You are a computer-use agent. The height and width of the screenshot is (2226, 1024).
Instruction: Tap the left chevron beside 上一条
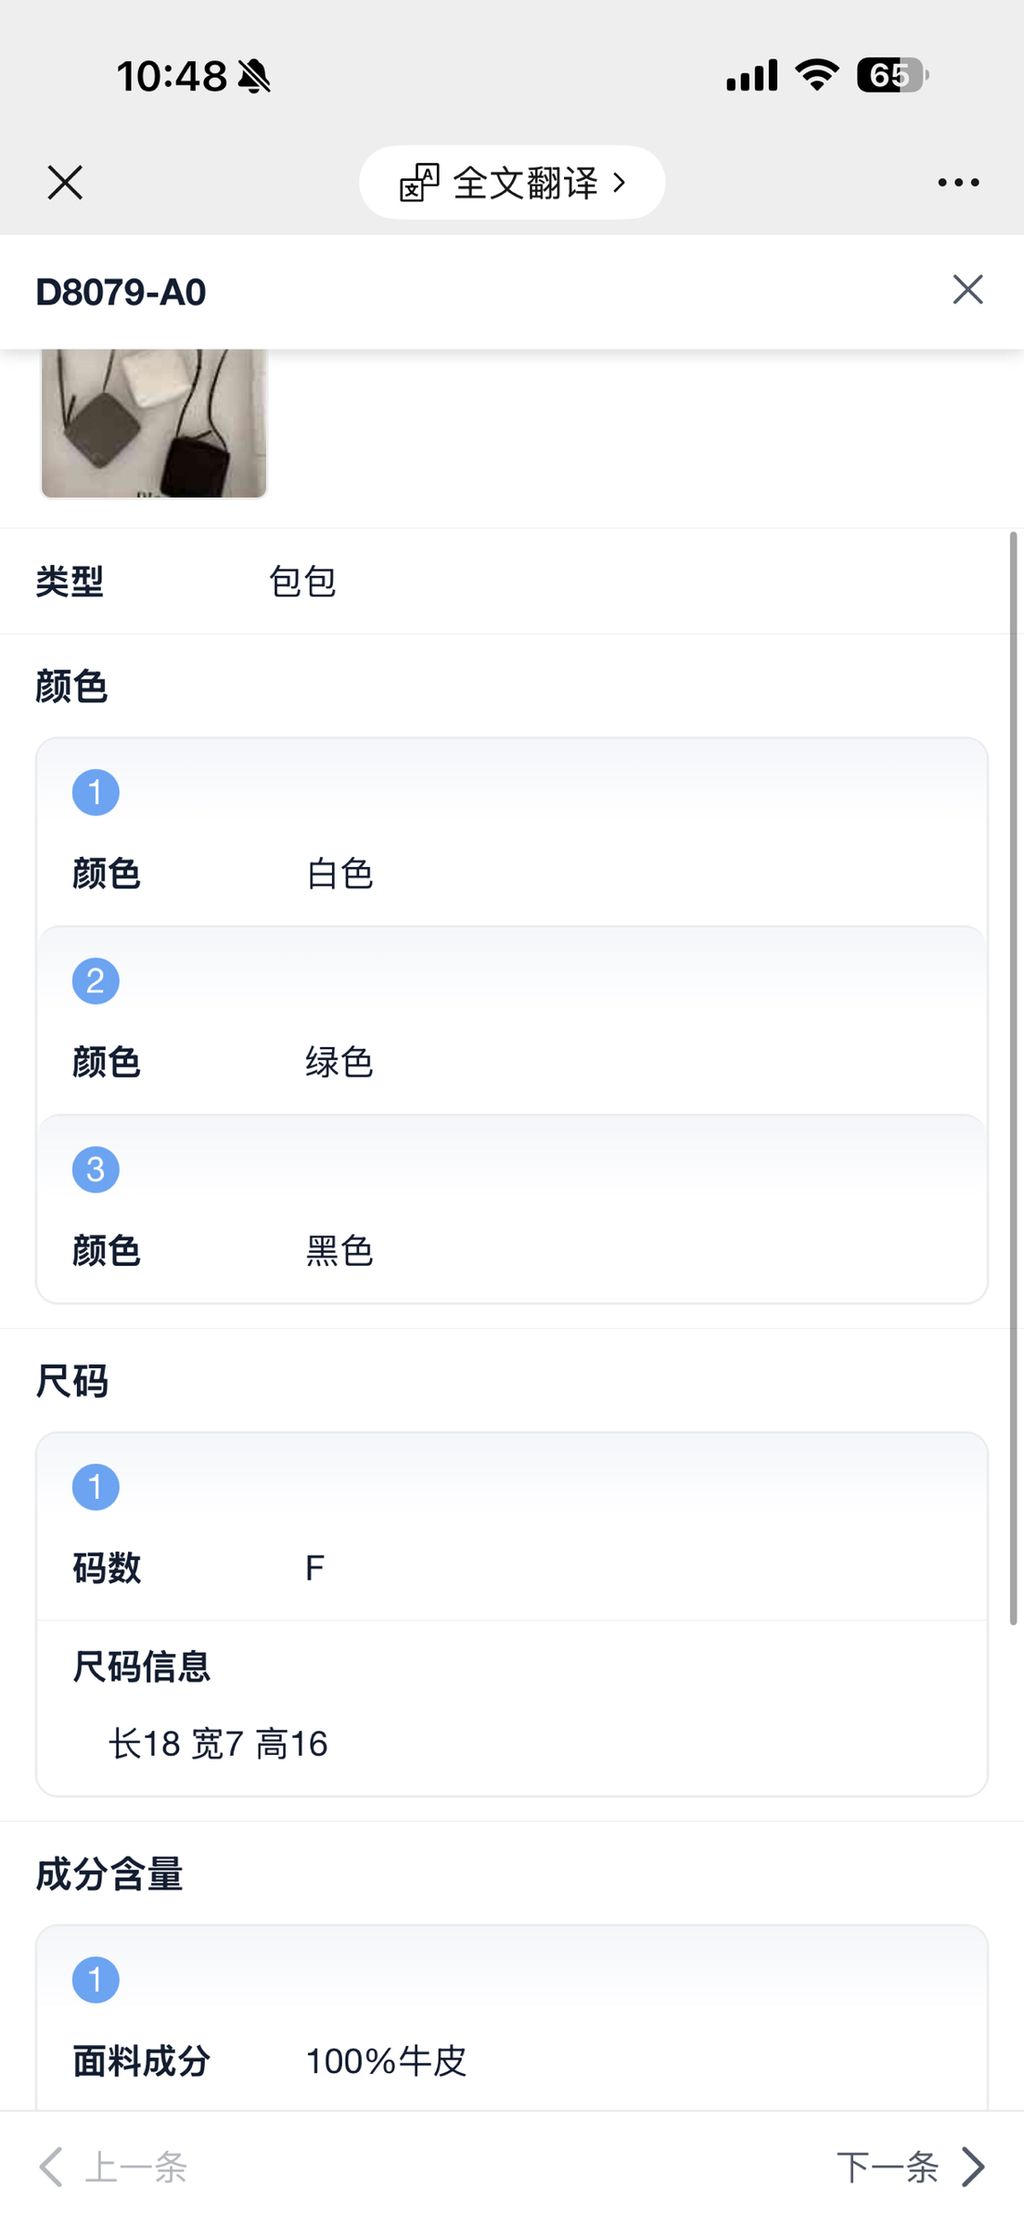click(50, 2167)
